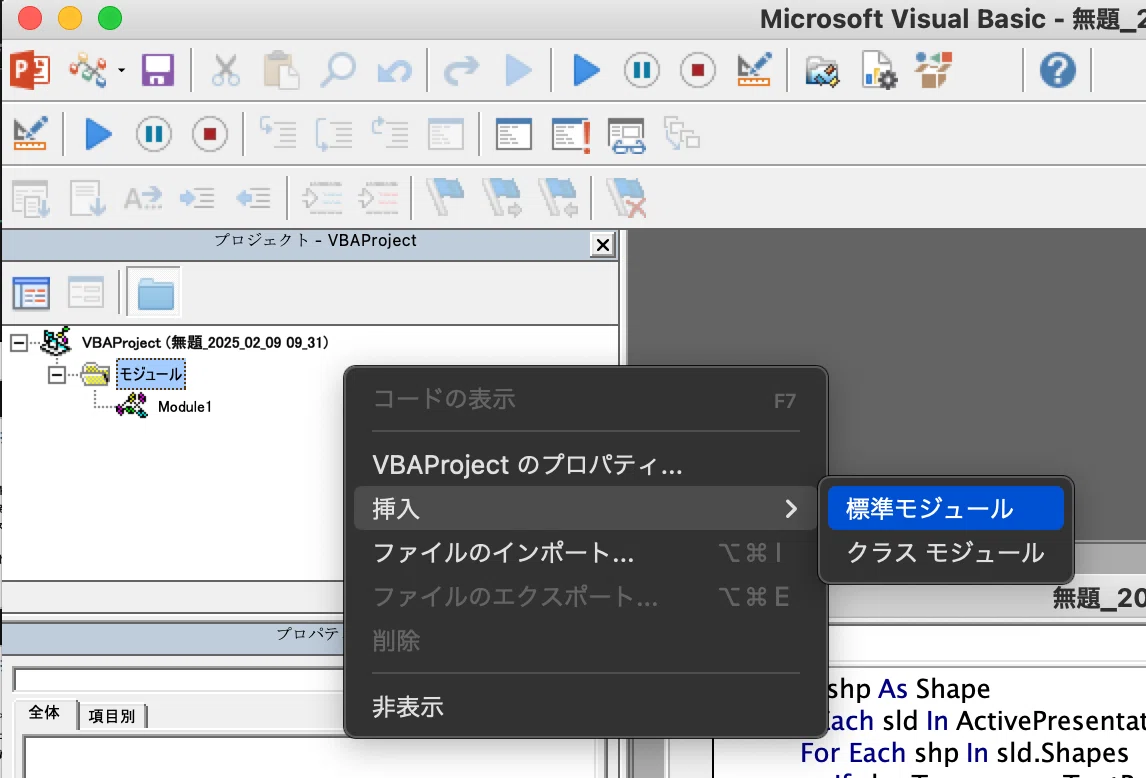Click the Indent icon
Viewport: 1146px width, 778px height.
pos(197,198)
